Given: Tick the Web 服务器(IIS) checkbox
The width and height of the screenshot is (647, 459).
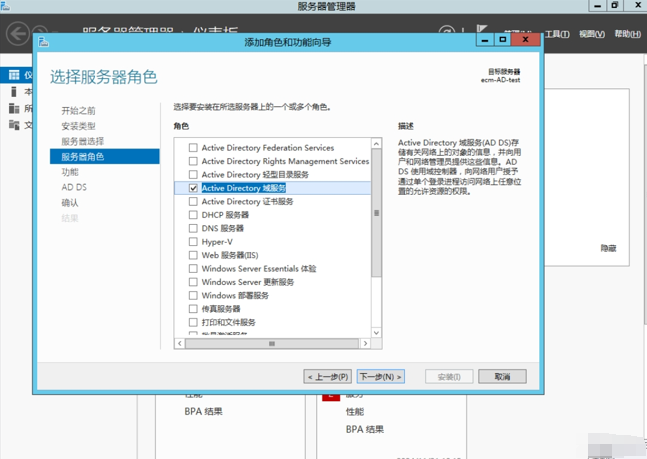Looking at the screenshot, I should 193,255.
